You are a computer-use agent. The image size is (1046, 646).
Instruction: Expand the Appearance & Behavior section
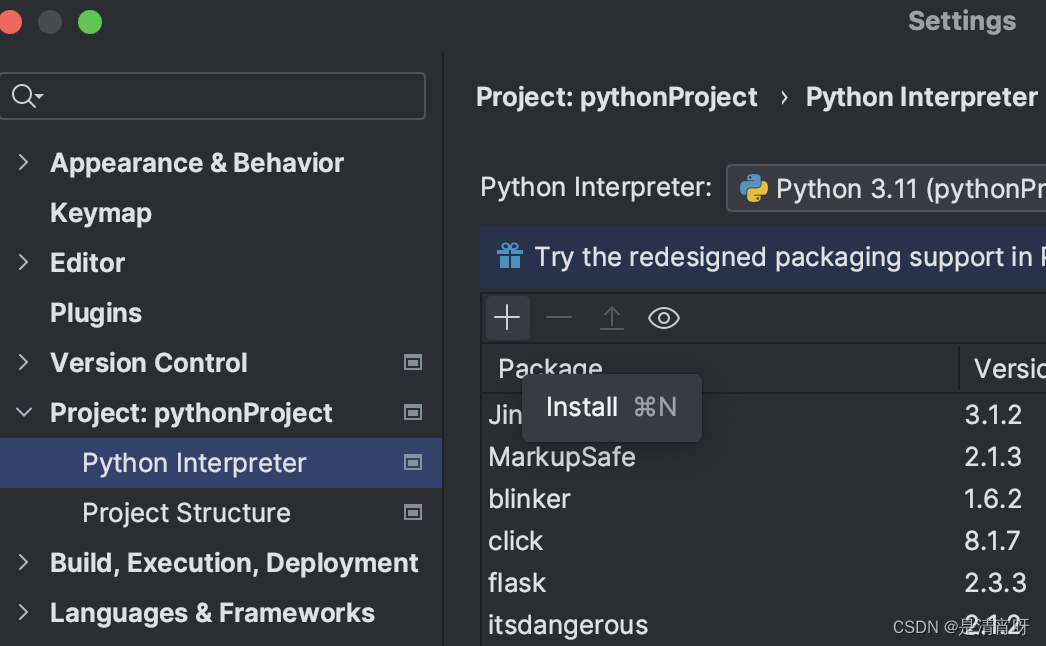pyautogui.click(x=24, y=162)
